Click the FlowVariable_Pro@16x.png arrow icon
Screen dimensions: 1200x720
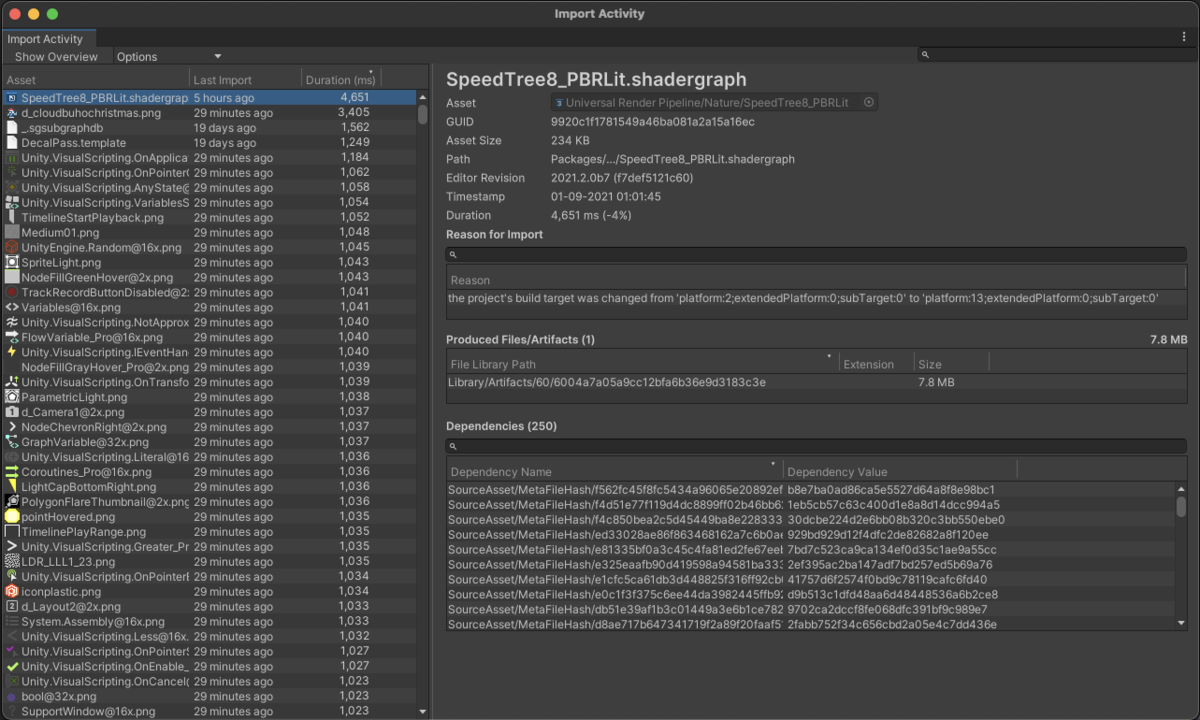[12, 337]
